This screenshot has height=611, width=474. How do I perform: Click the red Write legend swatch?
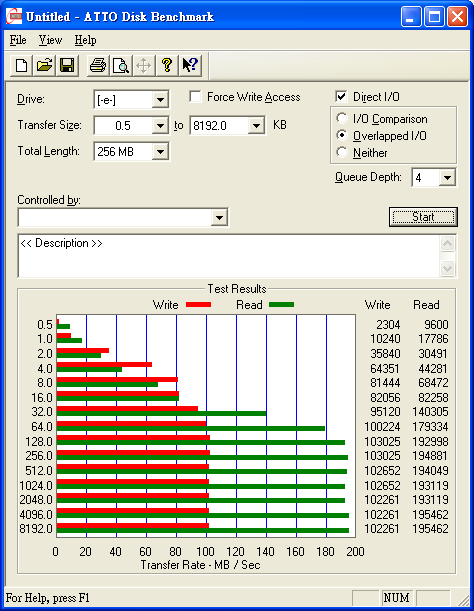(198, 305)
